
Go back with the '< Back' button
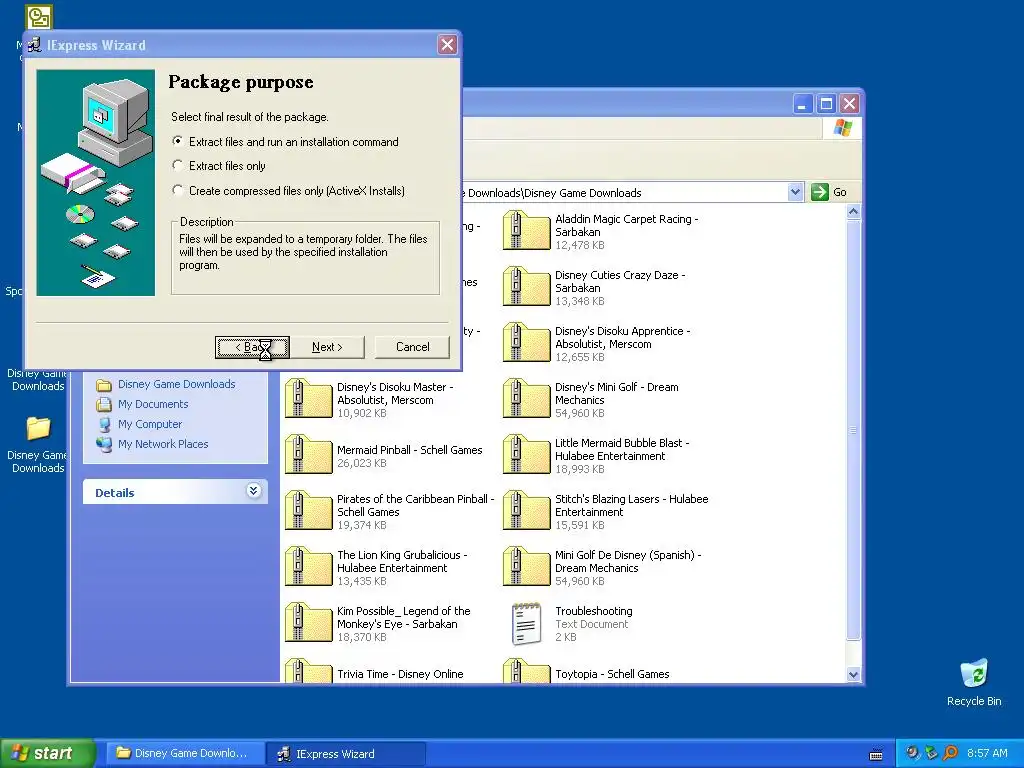tap(253, 347)
